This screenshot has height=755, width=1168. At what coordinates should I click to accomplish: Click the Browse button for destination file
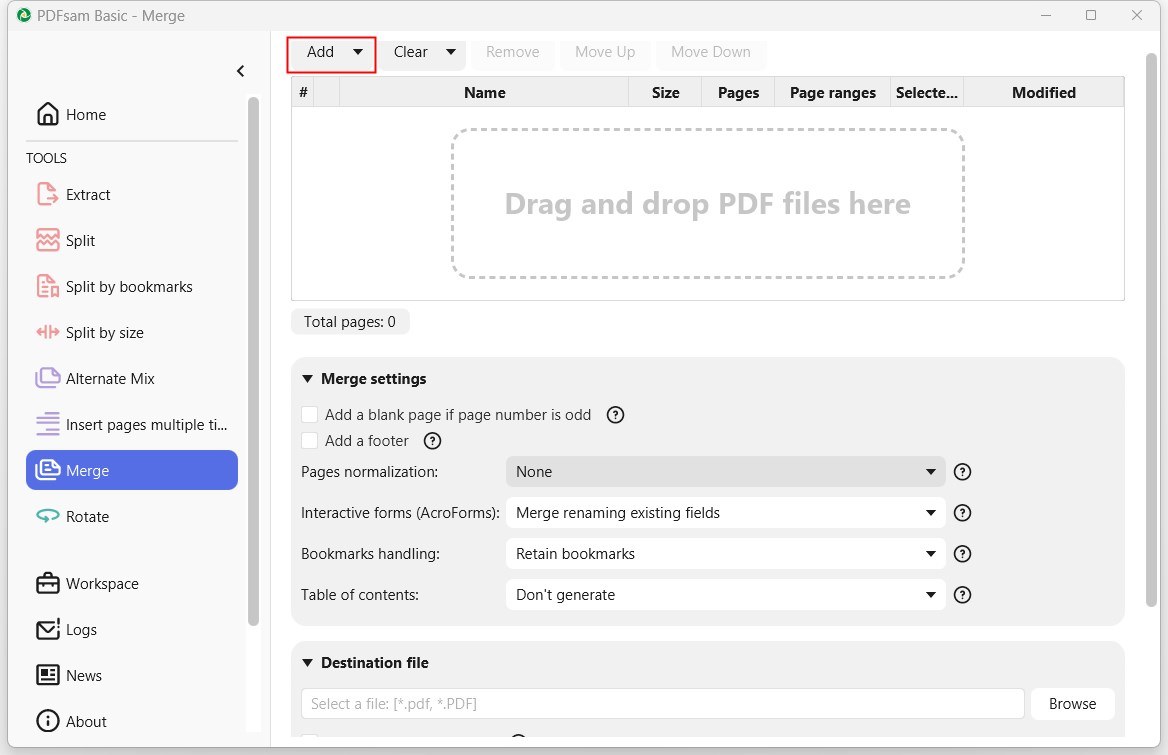tap(1072, 703)
